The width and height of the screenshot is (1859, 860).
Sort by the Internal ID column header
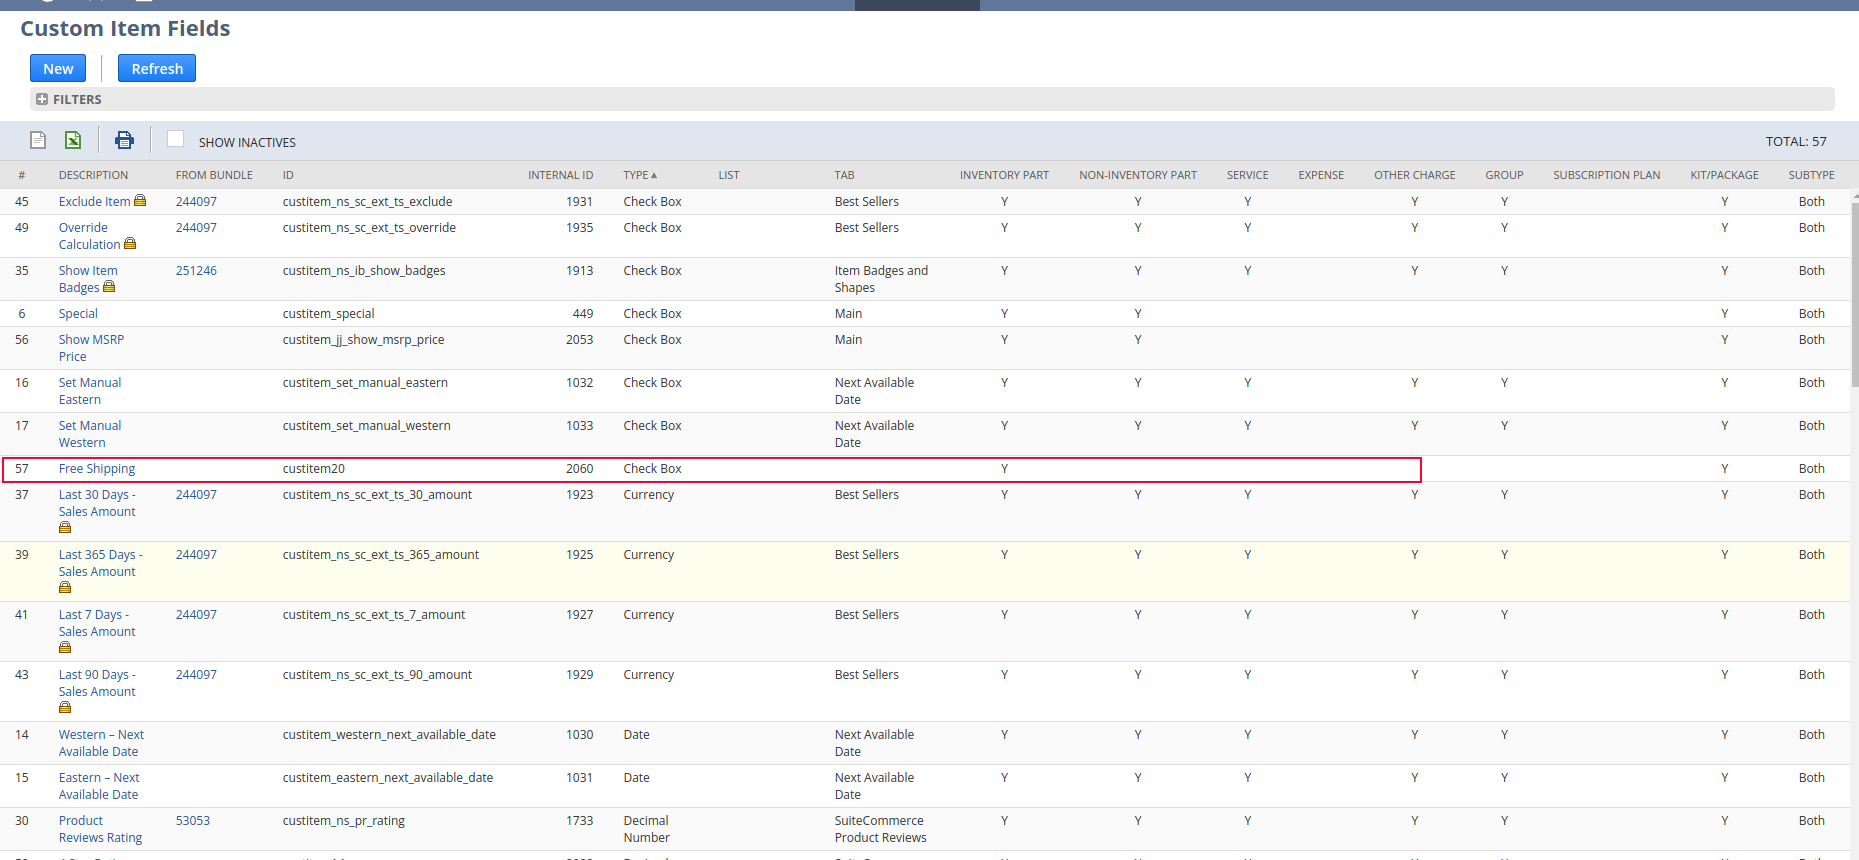click(x=560, y=175)
